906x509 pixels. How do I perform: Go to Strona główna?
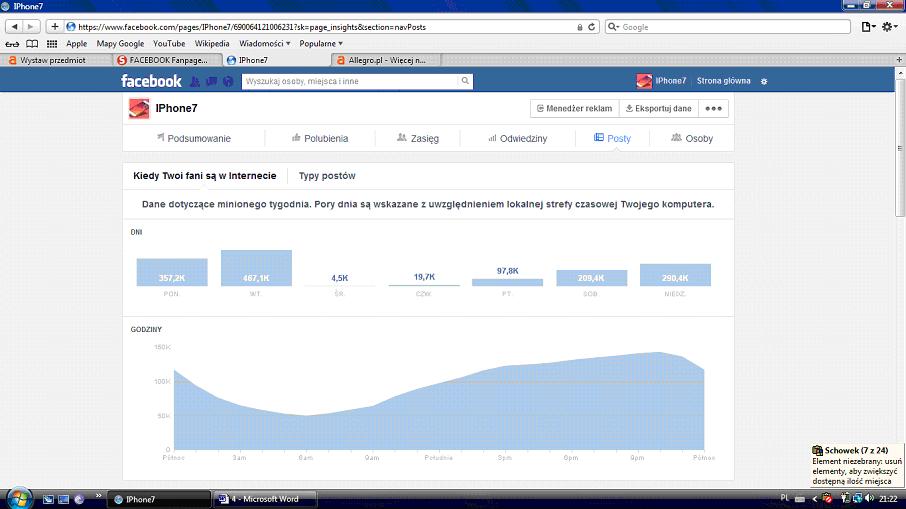click(723, 81)
